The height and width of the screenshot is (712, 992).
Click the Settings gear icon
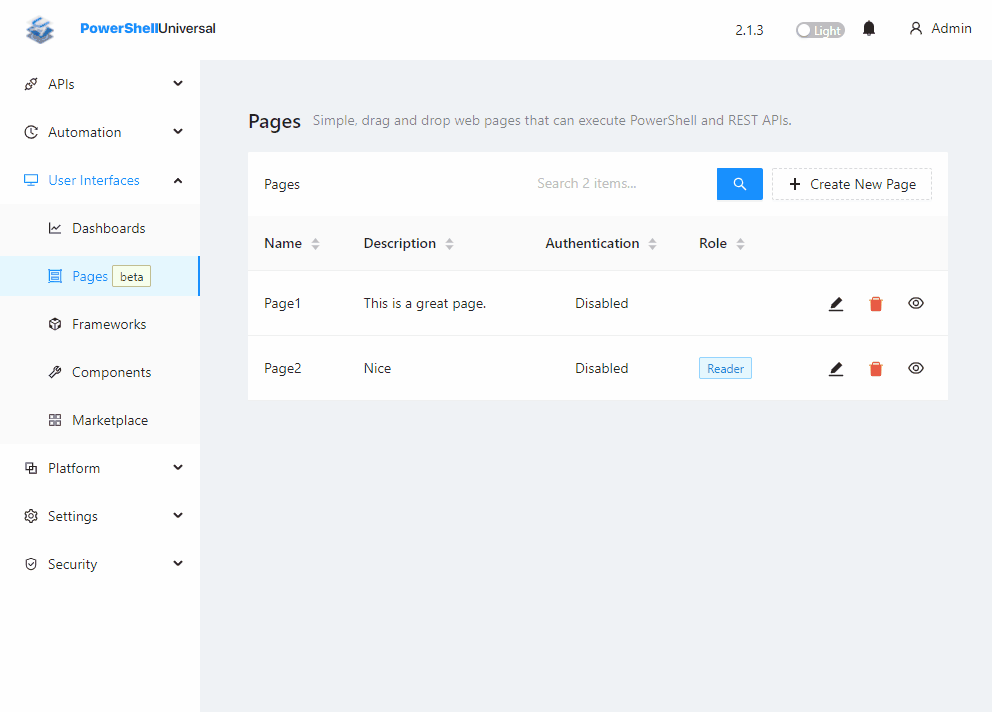(x=30, y=516)
